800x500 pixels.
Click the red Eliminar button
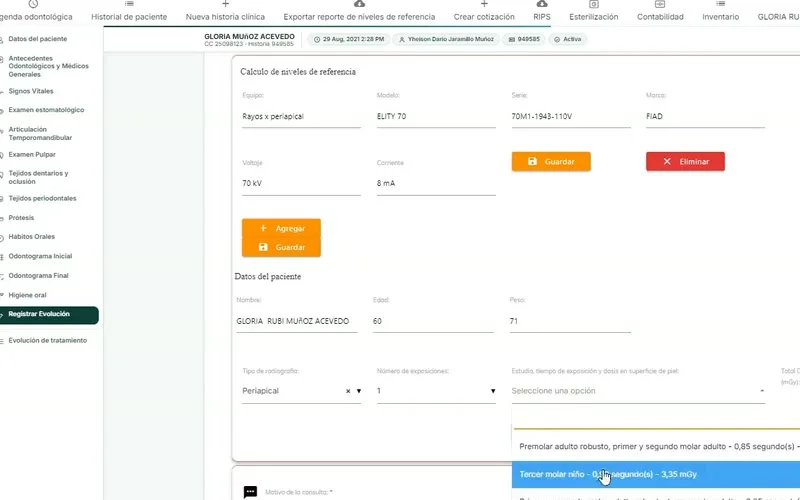coord(685,161)
